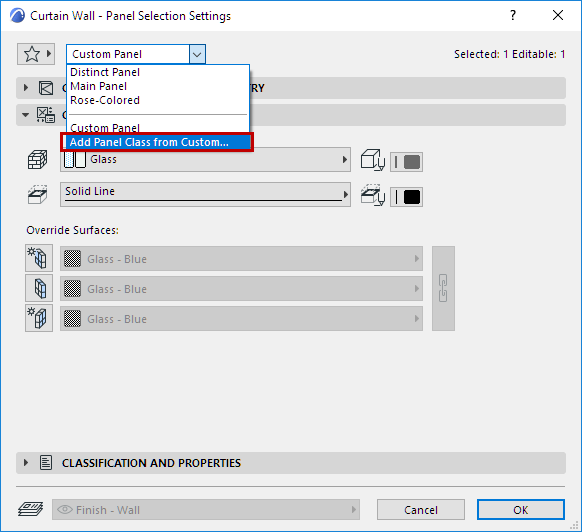Confirm with the OK button

tap(521, 510)
